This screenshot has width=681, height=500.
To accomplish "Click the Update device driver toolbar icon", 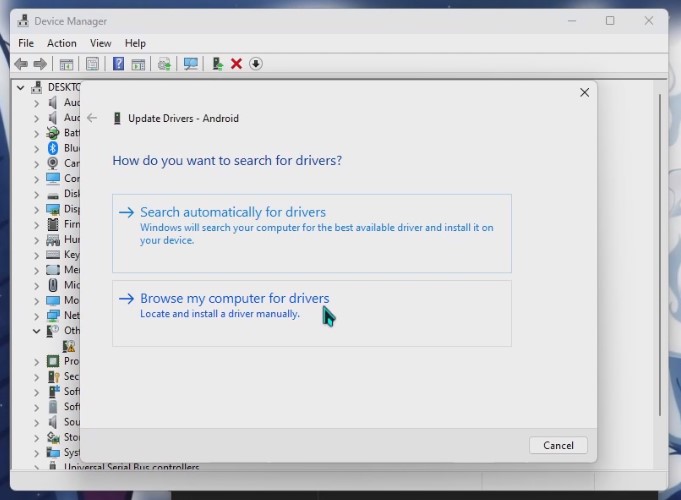I will point(217,64).
